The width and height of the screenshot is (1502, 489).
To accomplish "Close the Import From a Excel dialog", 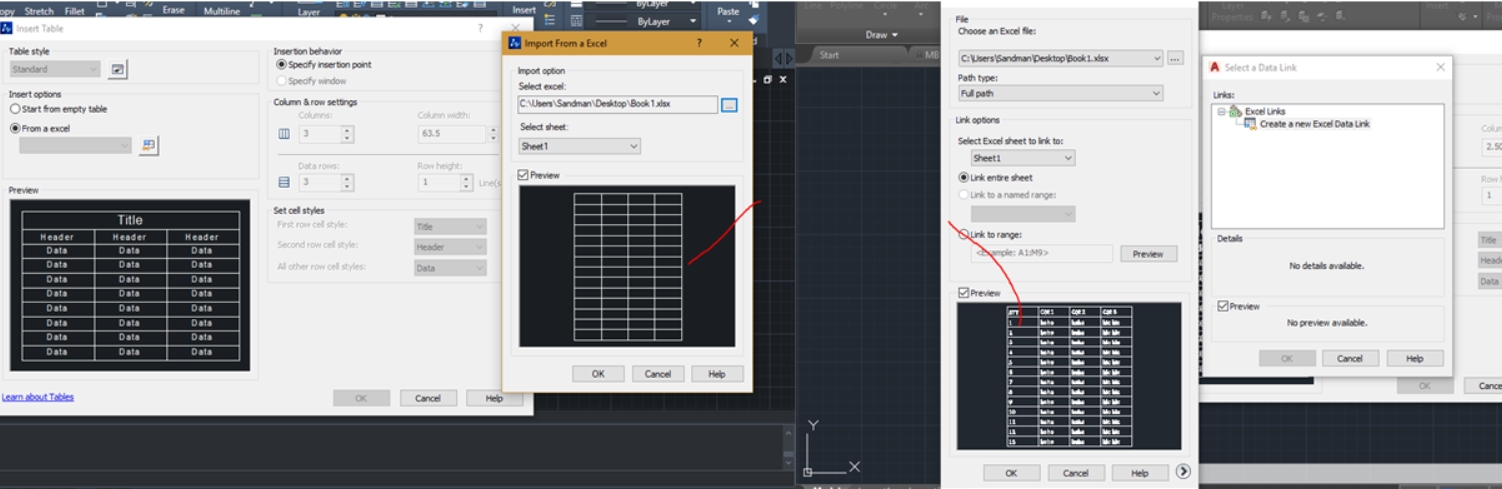I will (x=734, y=43).
